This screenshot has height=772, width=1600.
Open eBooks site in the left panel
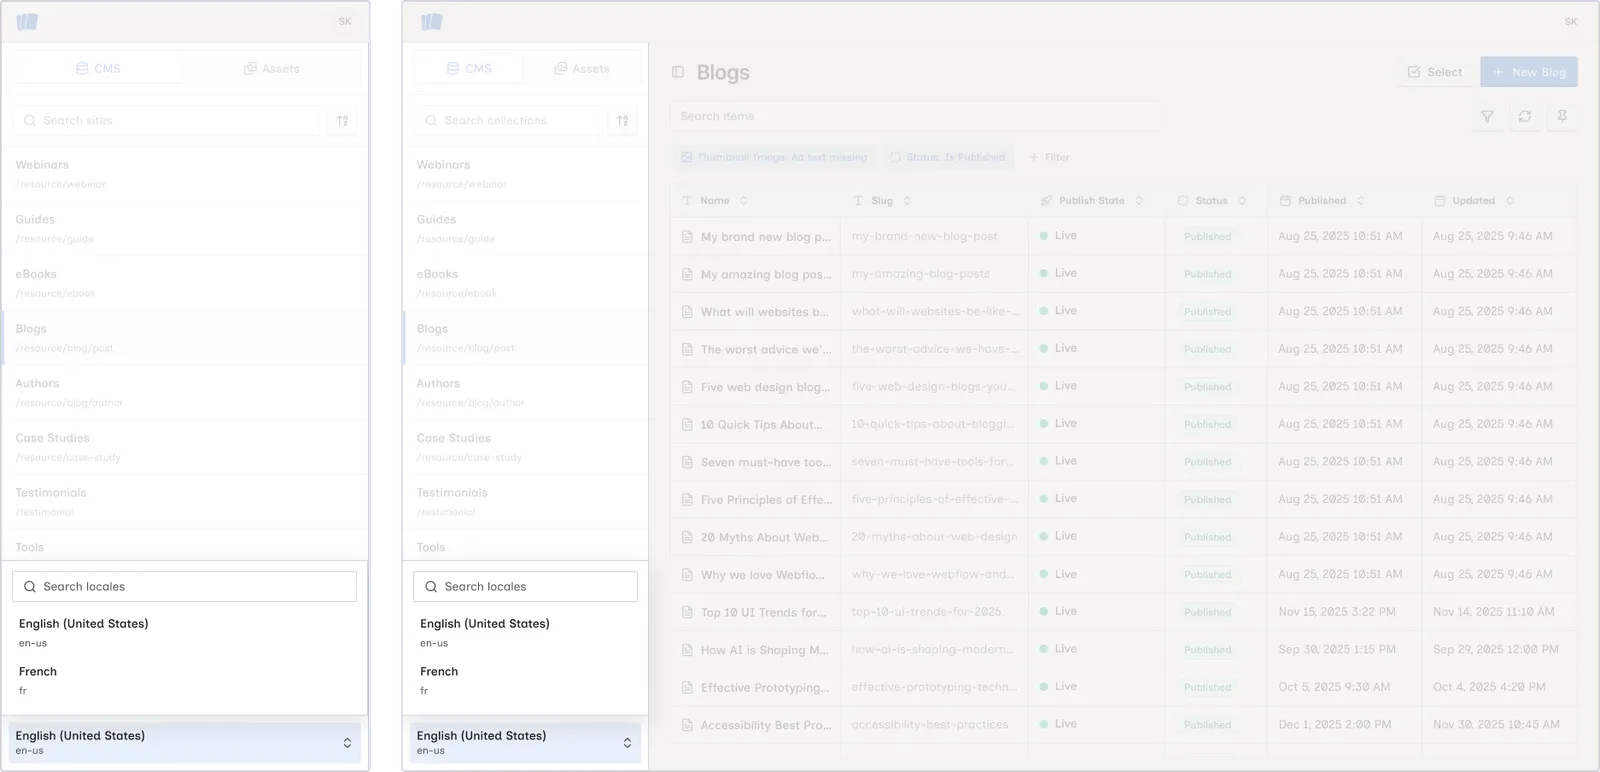pos(185,283)
